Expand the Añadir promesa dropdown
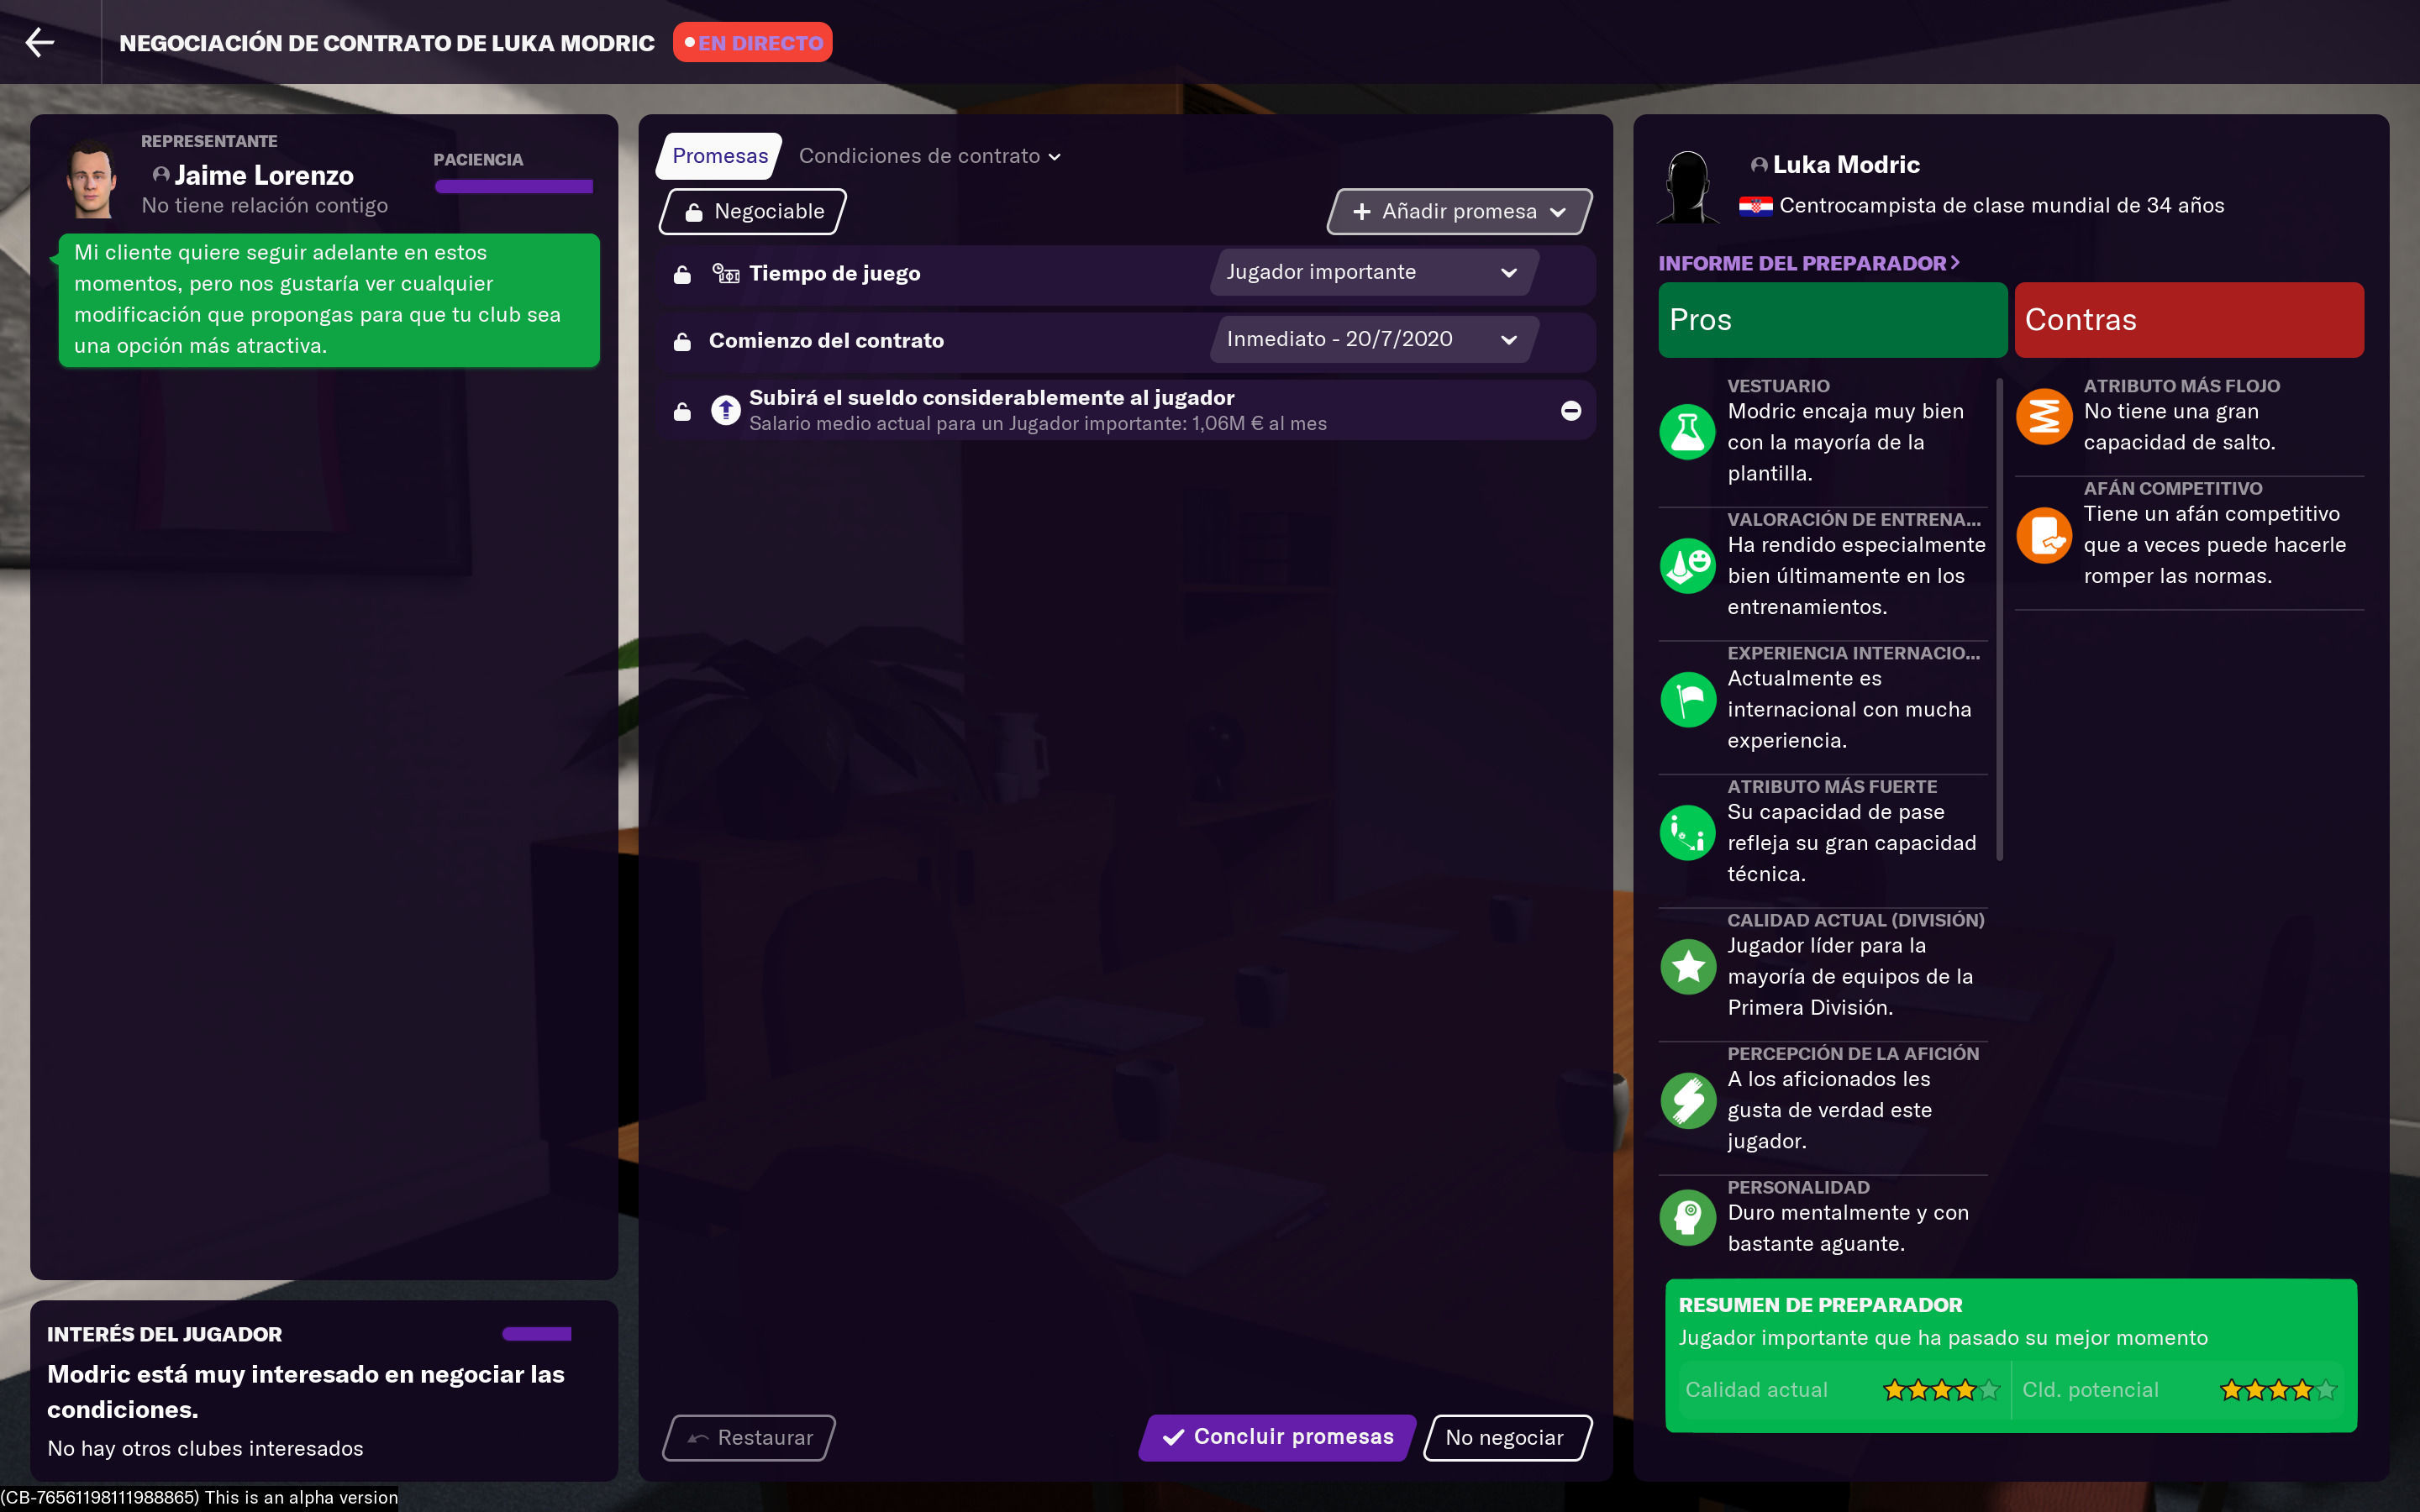 [x=1459, y=211]
